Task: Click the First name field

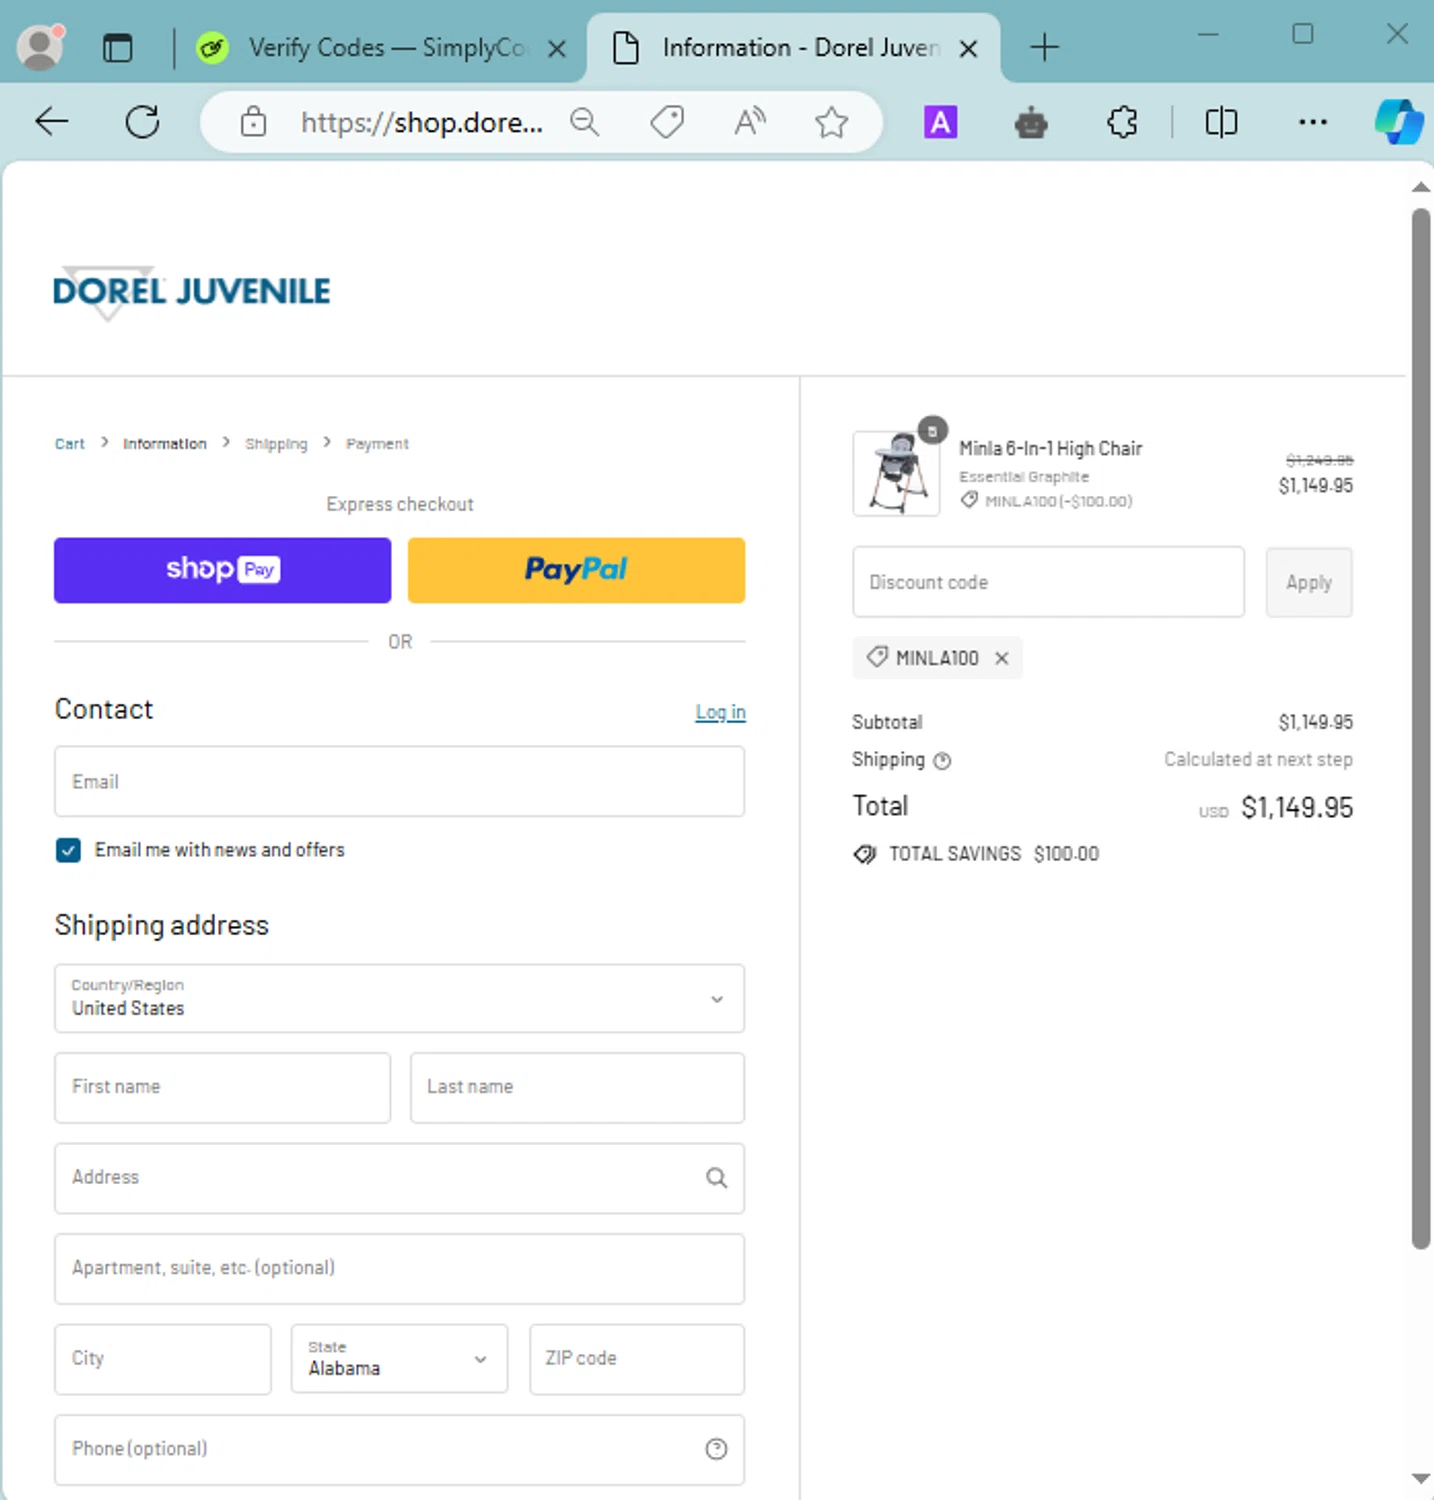Action: pyautogui.click(x=222, y=1087)
